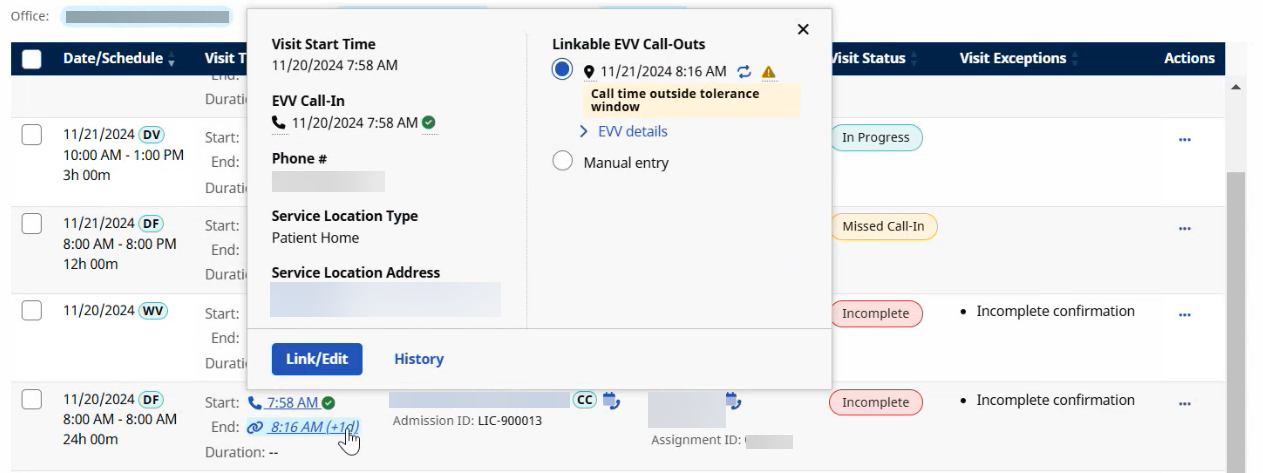
Task: Open the History tab in the popup
Action: click(x=419, y=359)
